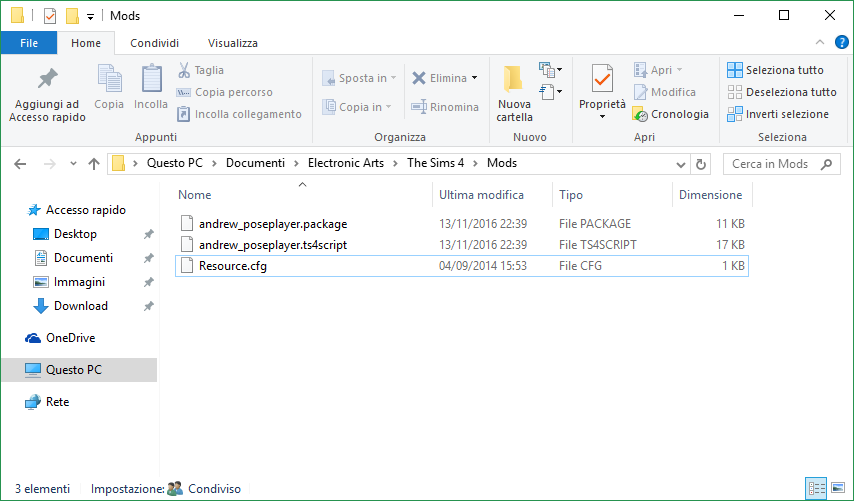This screenshot has height=501, width=854.
Task: Refresh the Mods folder
Action: click(x=701, y=164)
